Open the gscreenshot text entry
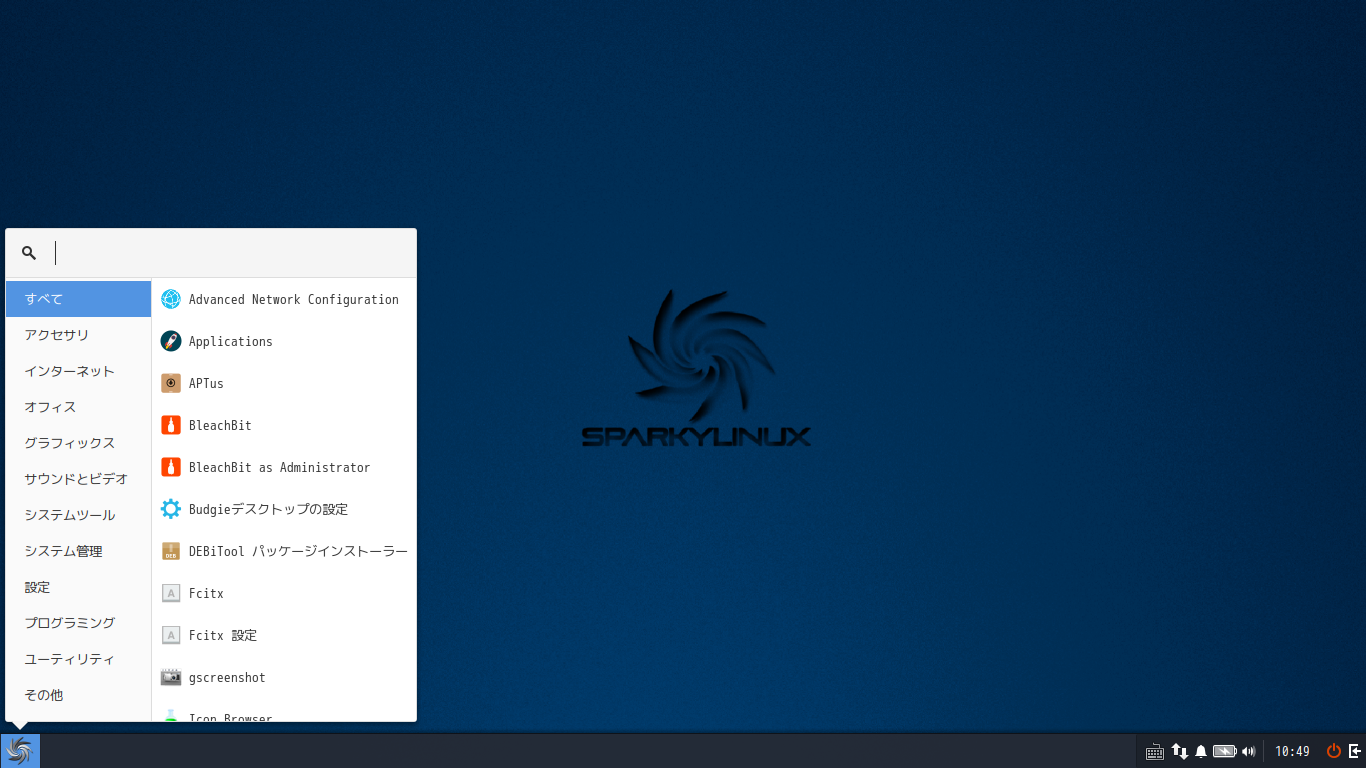Screen dimensions: 1366x768 (x=227, y=678)
